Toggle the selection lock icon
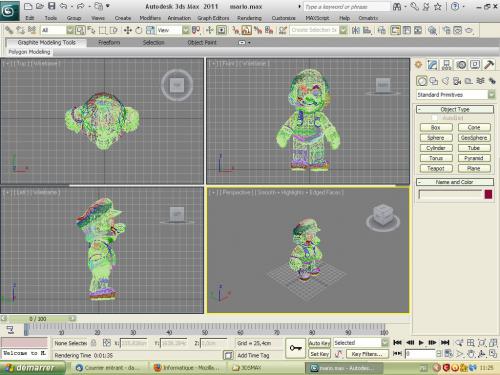 click(94, 343)
